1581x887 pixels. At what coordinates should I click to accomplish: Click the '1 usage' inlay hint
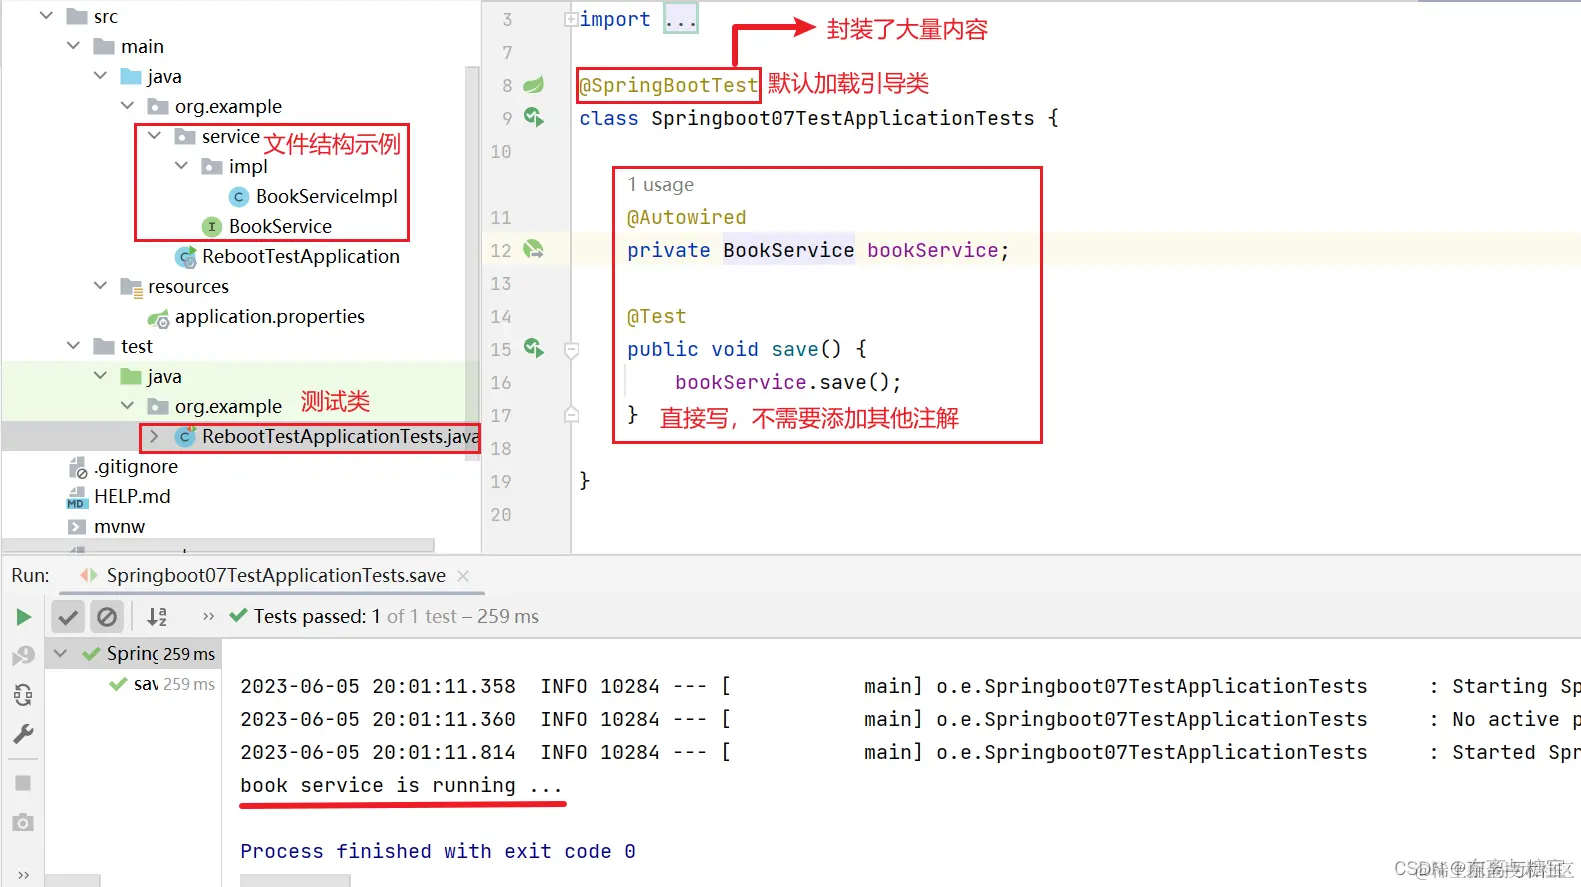click(660, 184)
